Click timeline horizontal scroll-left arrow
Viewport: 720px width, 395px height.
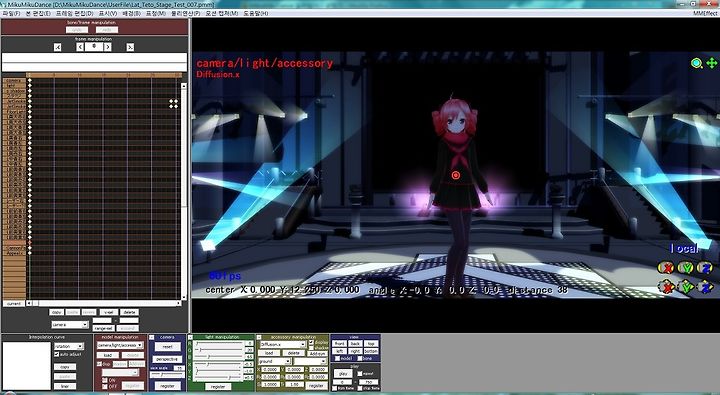click(x=29, y=303)
